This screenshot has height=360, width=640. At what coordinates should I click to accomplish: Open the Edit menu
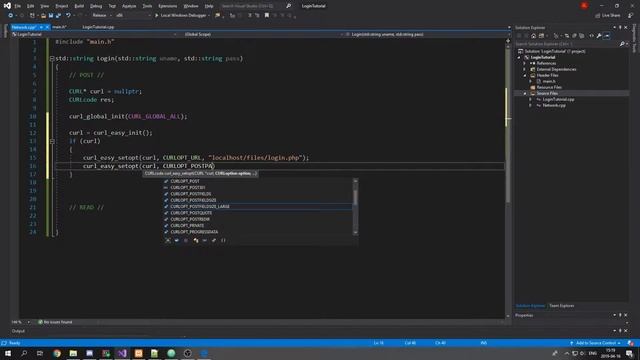[31, 6]
